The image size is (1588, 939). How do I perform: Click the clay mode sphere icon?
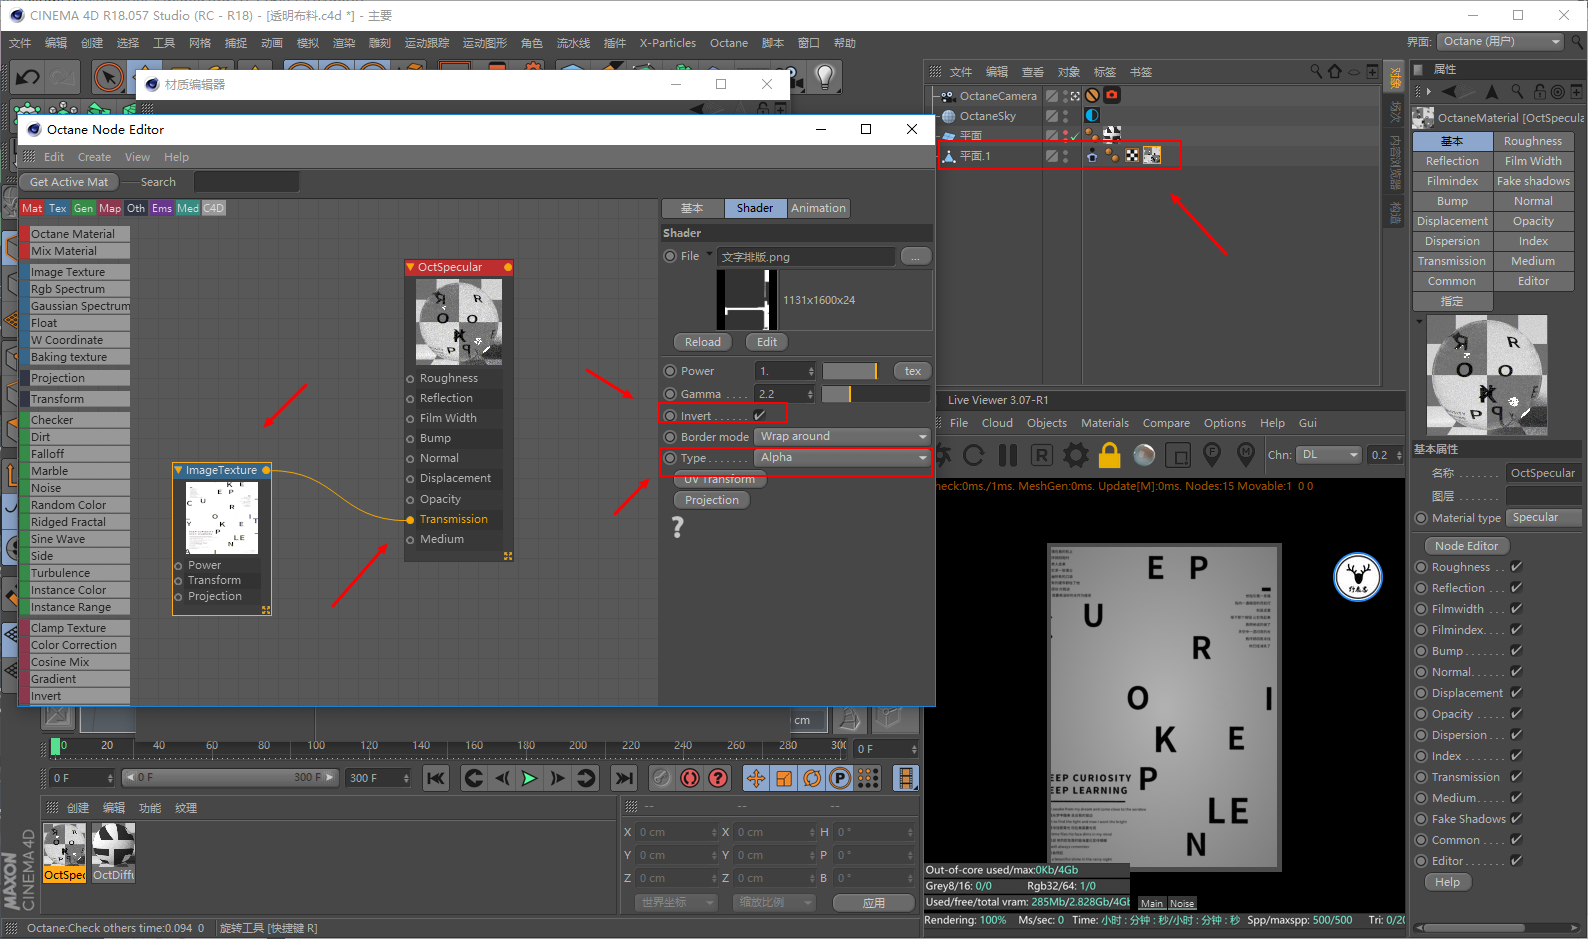1144,456
